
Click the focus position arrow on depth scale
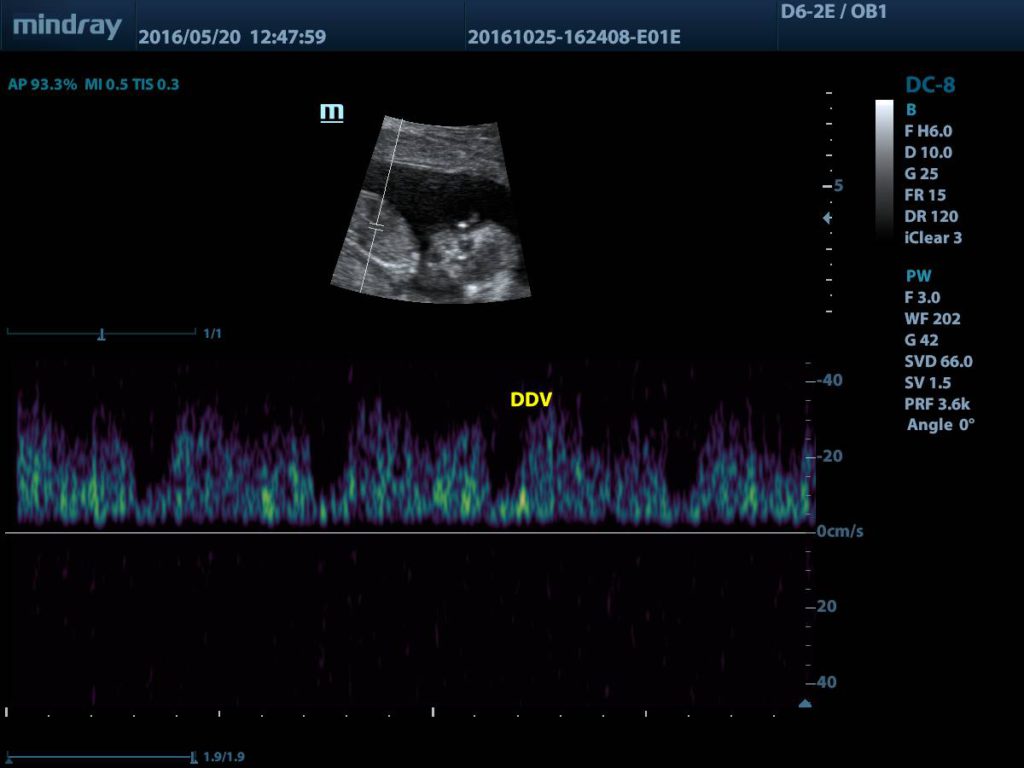827,217
